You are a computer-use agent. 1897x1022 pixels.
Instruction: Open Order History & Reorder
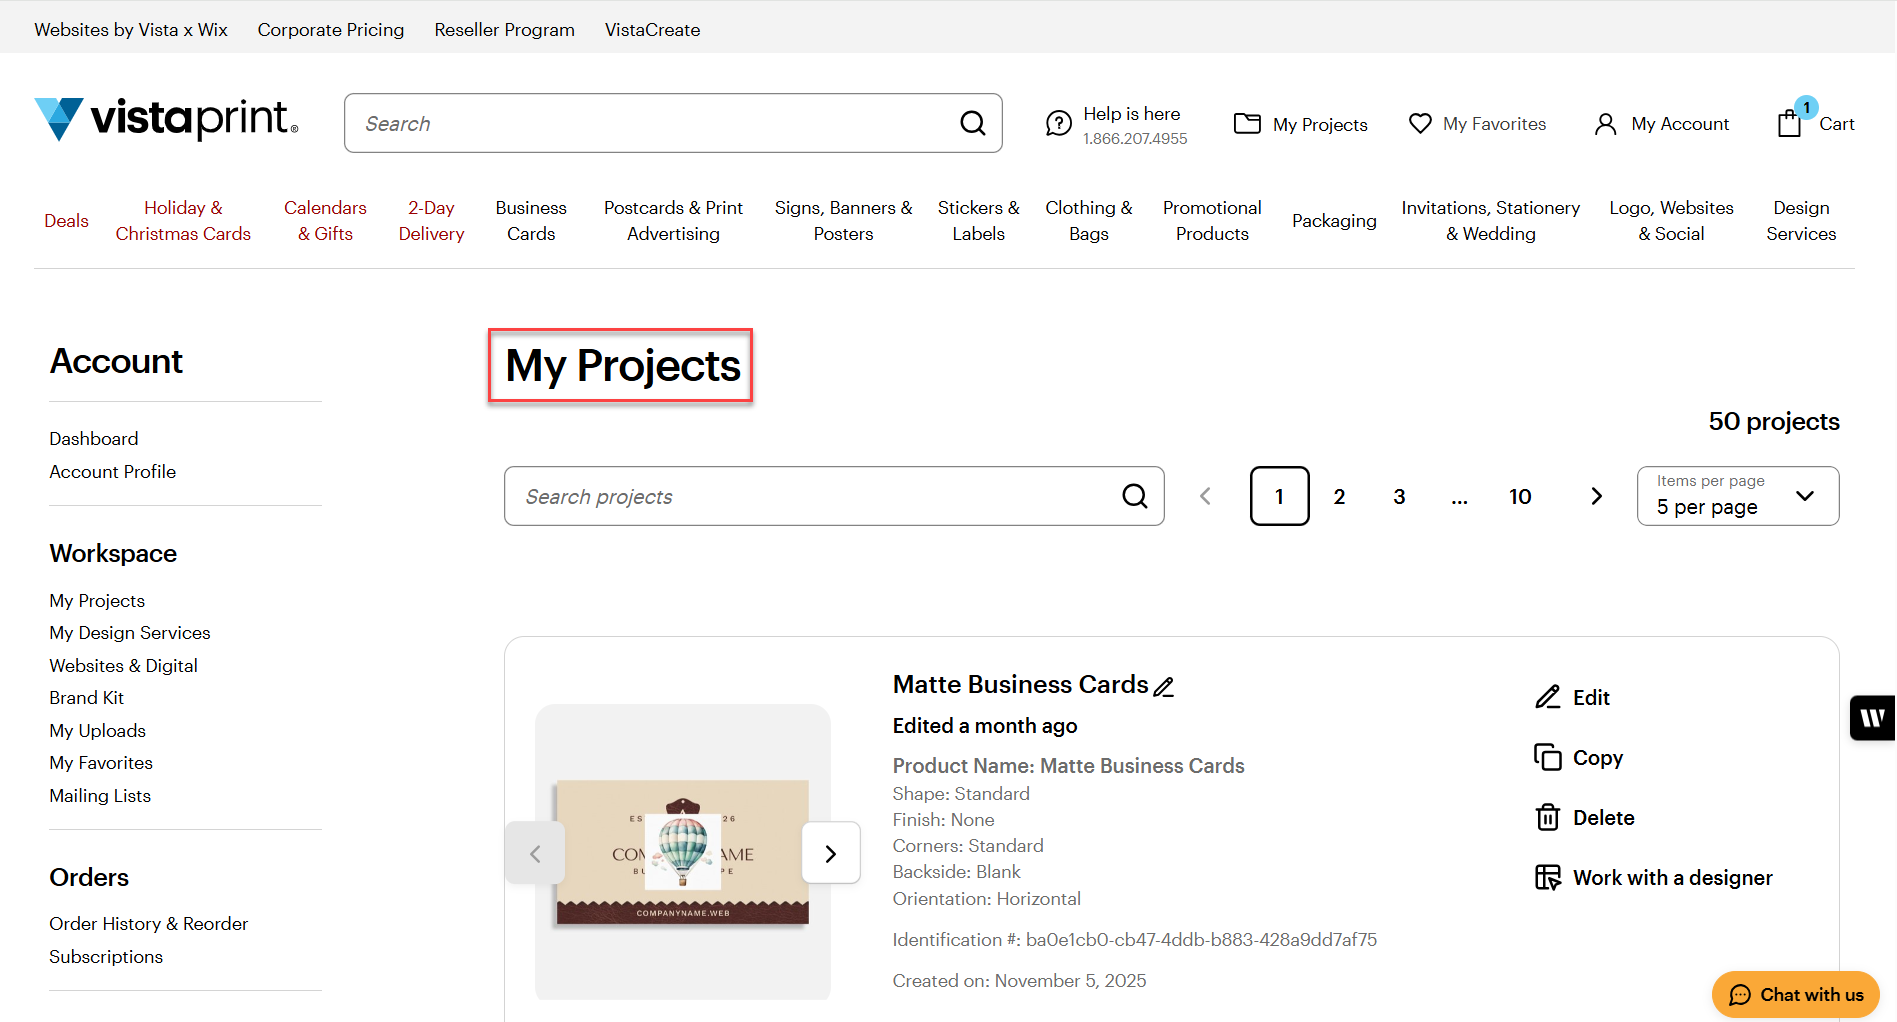click(149, 924)
